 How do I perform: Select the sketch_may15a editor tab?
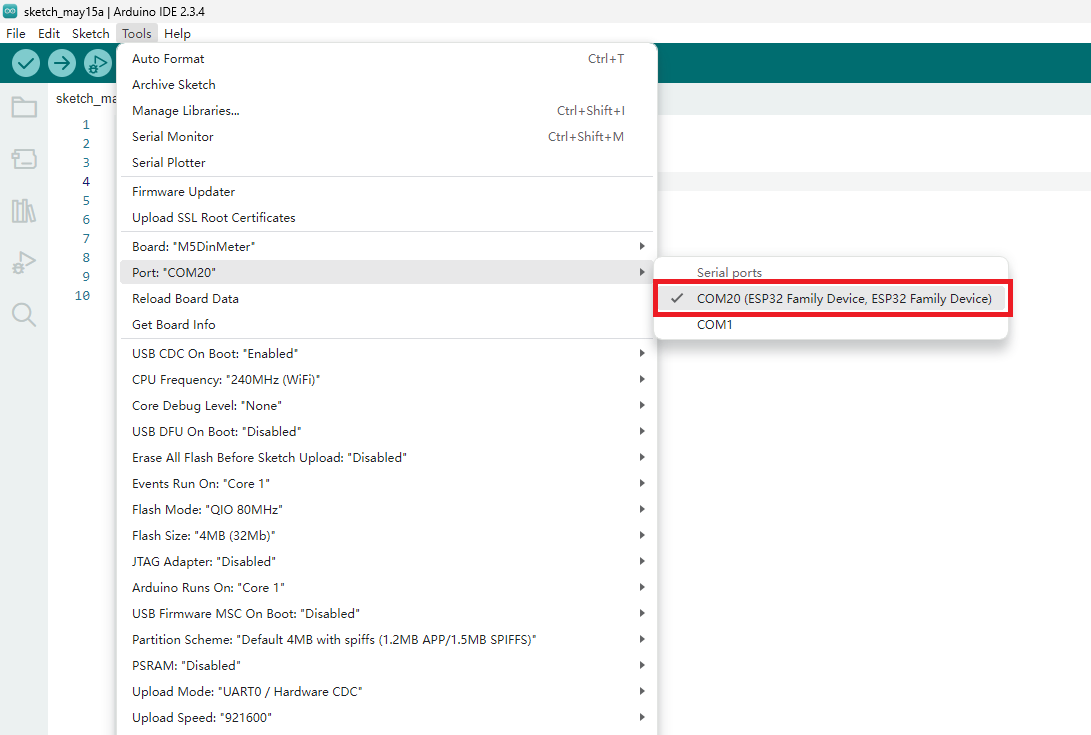tap(84, 99)
